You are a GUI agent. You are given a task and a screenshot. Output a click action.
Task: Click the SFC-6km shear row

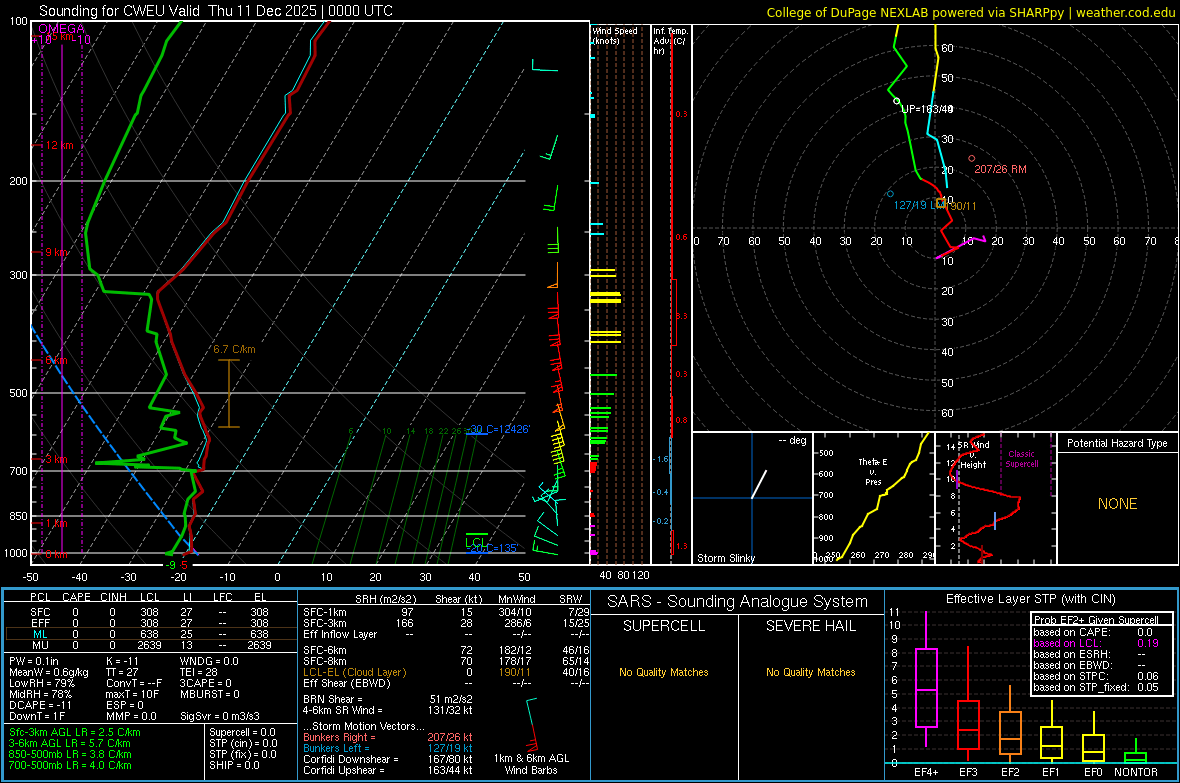pos(446,650)
